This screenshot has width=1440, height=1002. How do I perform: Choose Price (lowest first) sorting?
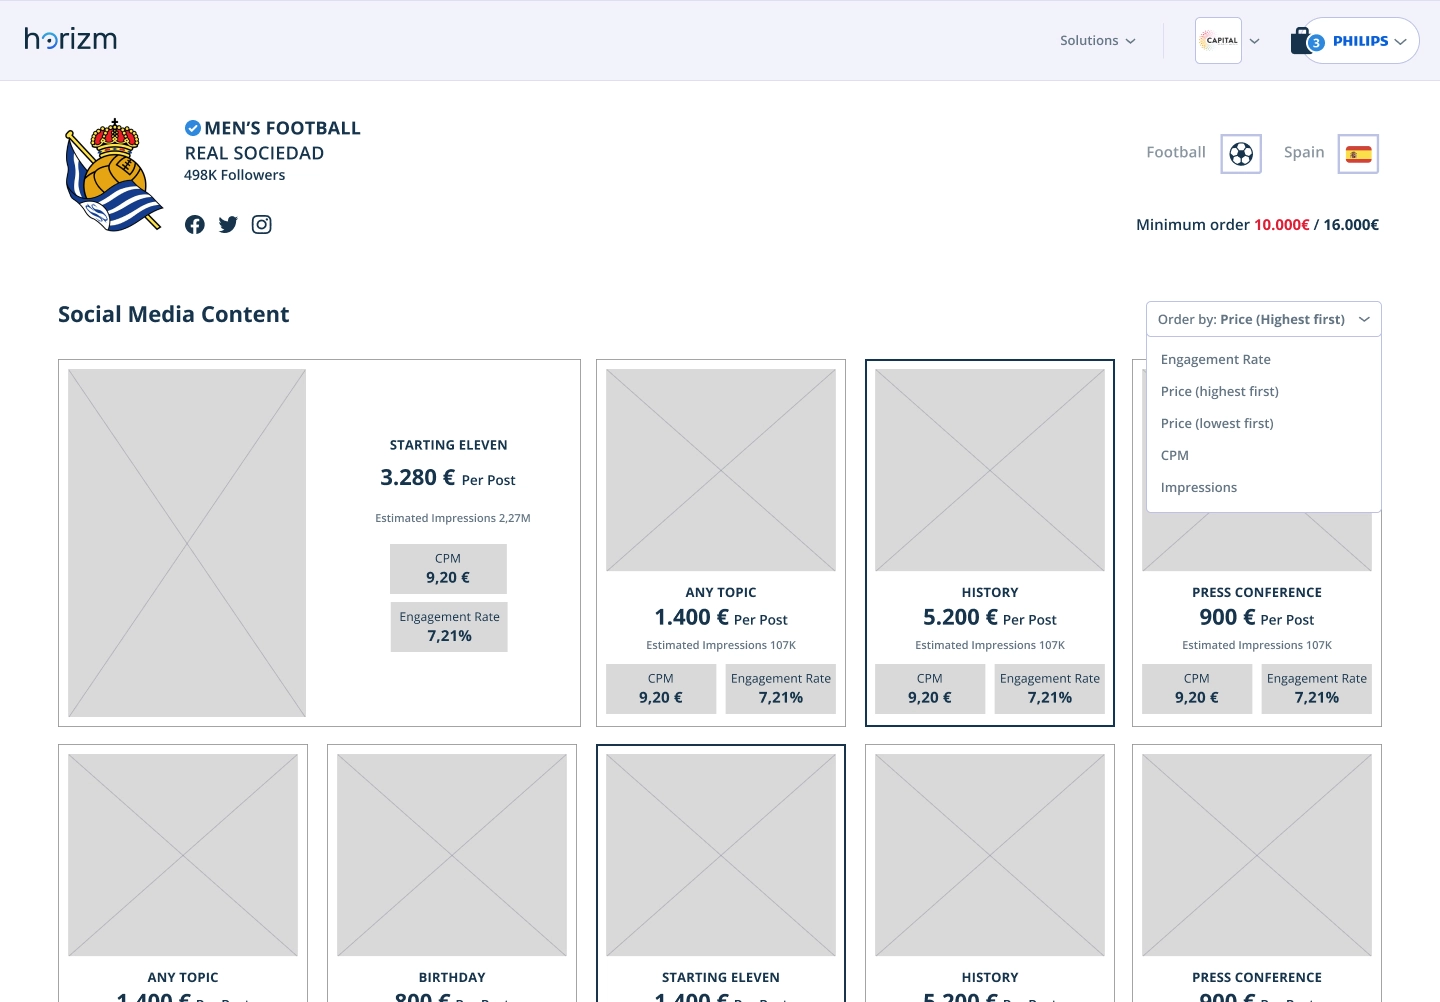(1216, 423)
